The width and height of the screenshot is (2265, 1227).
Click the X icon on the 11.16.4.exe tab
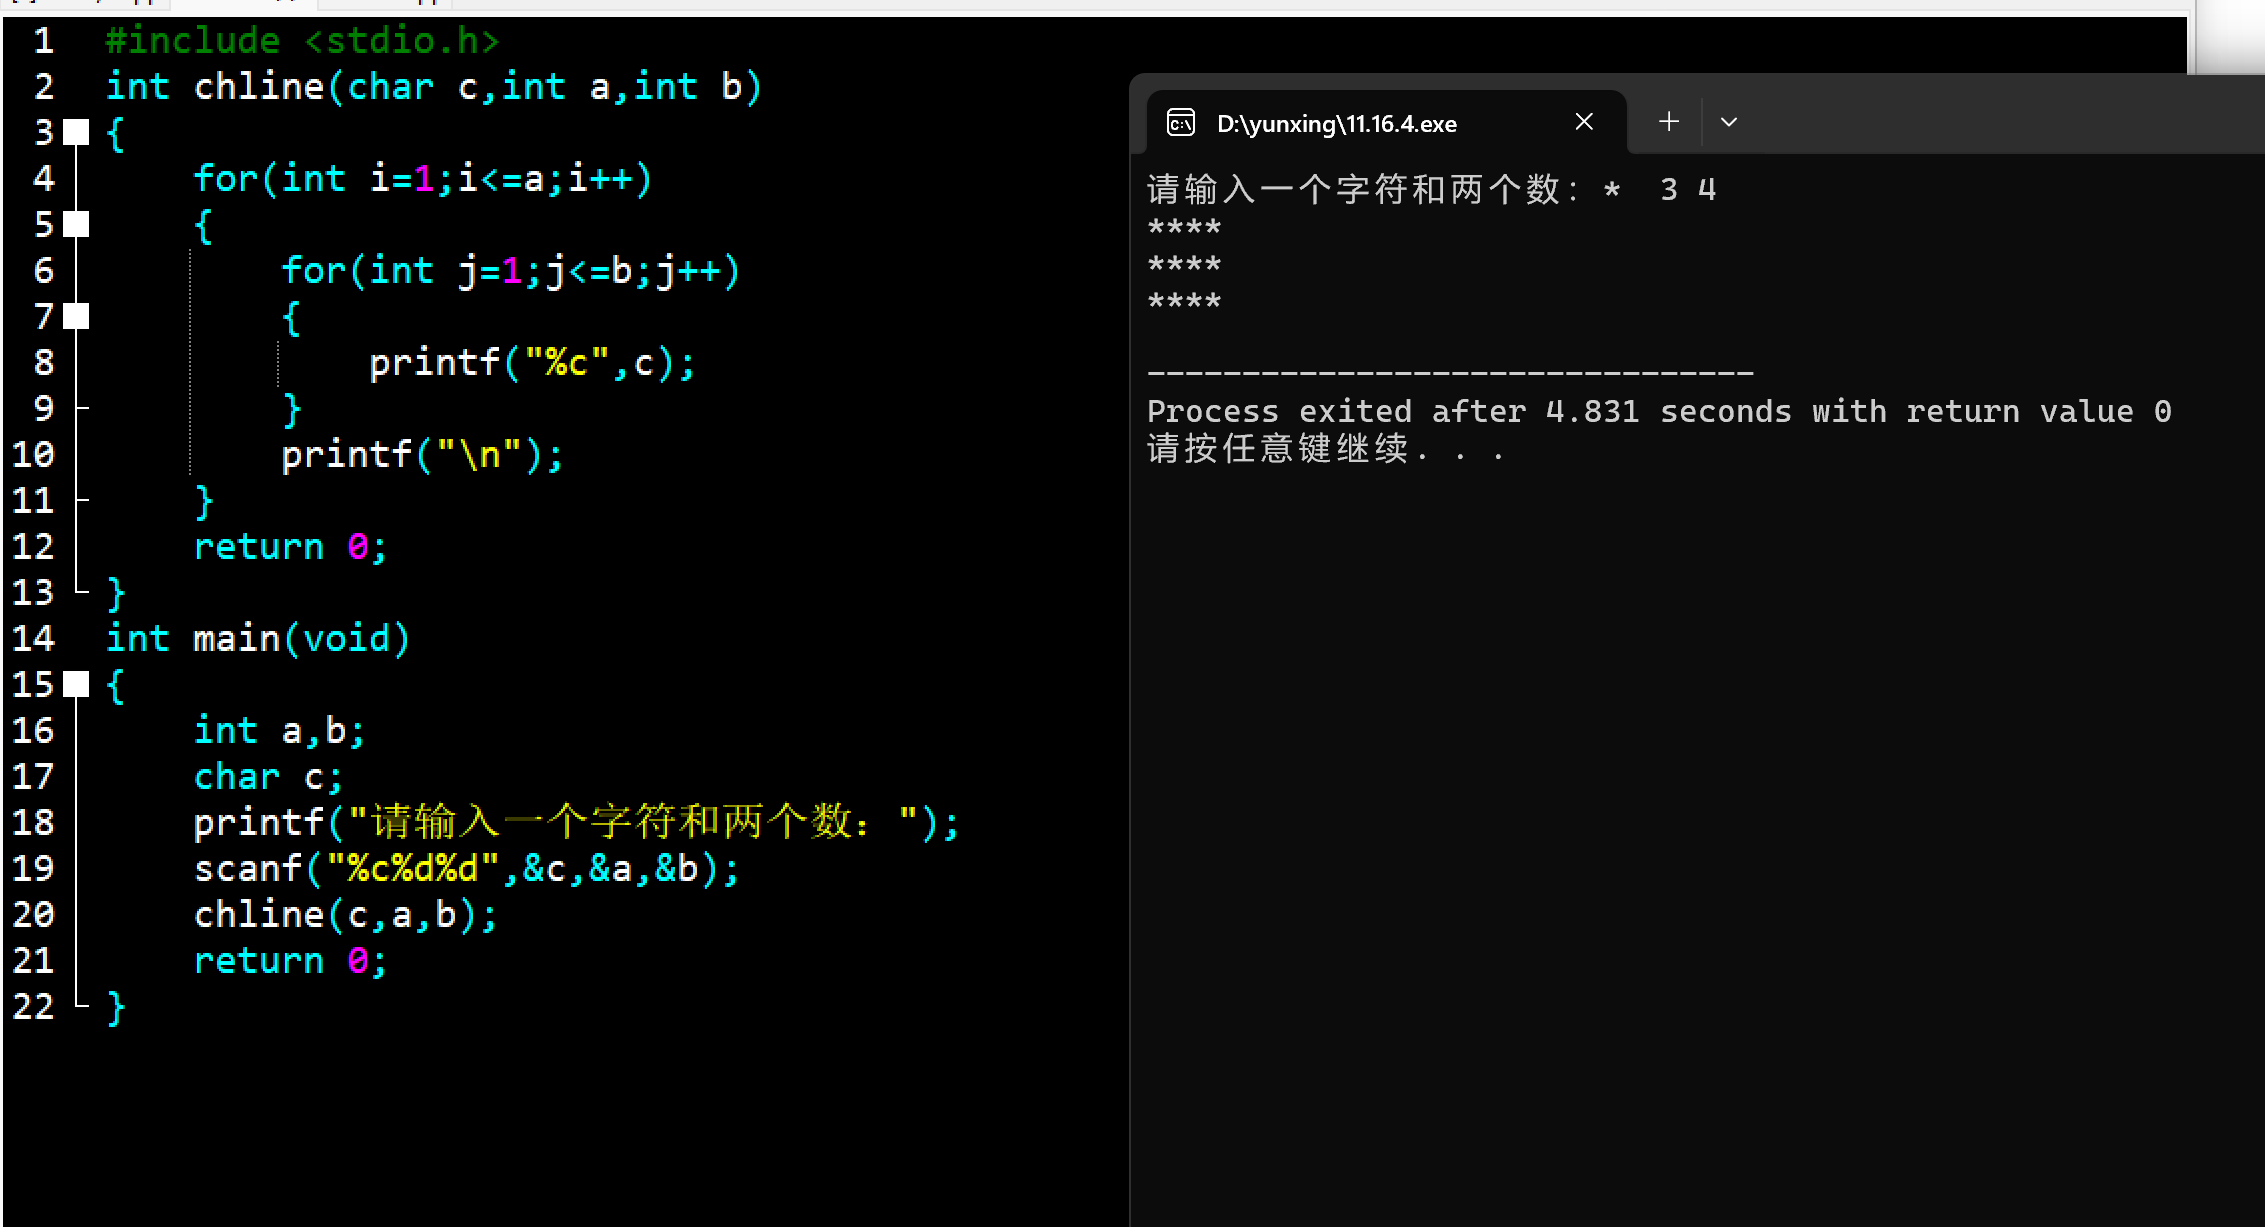(1584, 121)
